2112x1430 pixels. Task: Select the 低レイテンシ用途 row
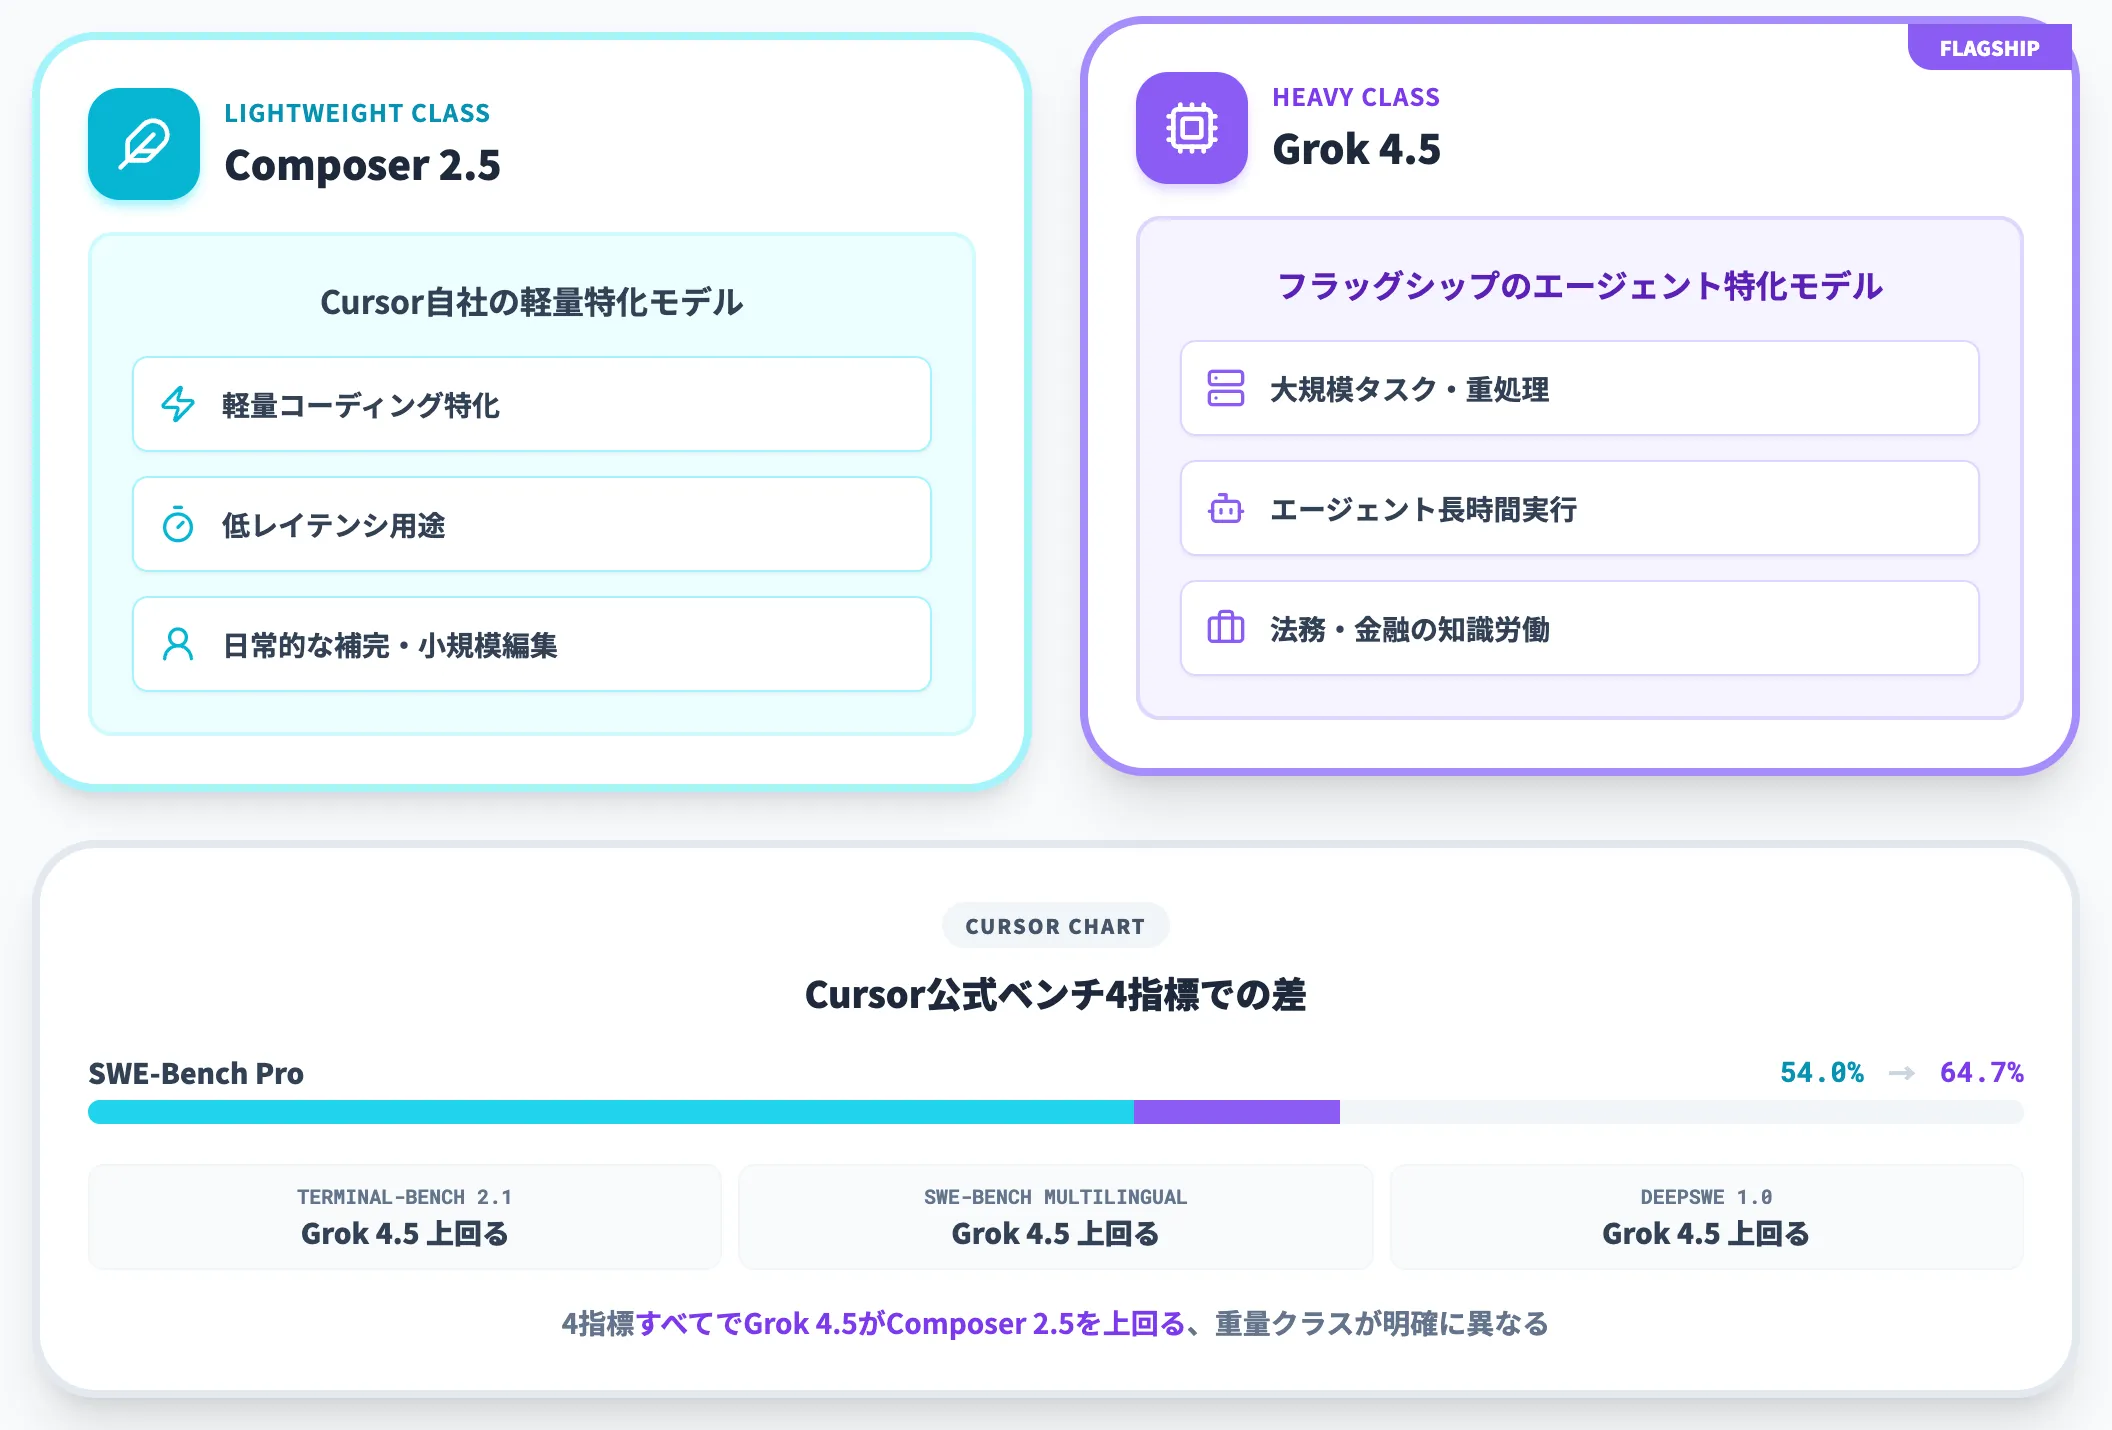tap(532, 524)
